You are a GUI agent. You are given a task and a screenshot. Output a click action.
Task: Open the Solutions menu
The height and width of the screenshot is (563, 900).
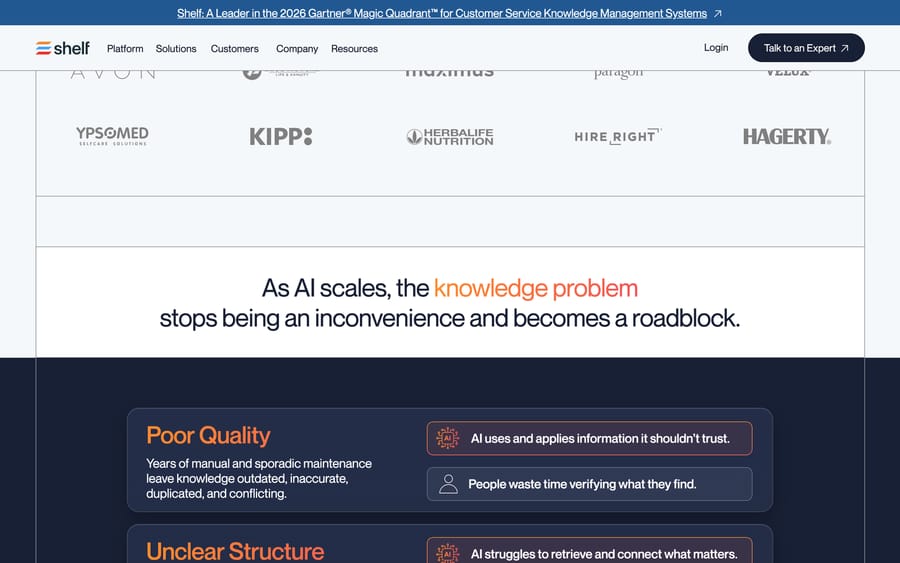[176, 49]
